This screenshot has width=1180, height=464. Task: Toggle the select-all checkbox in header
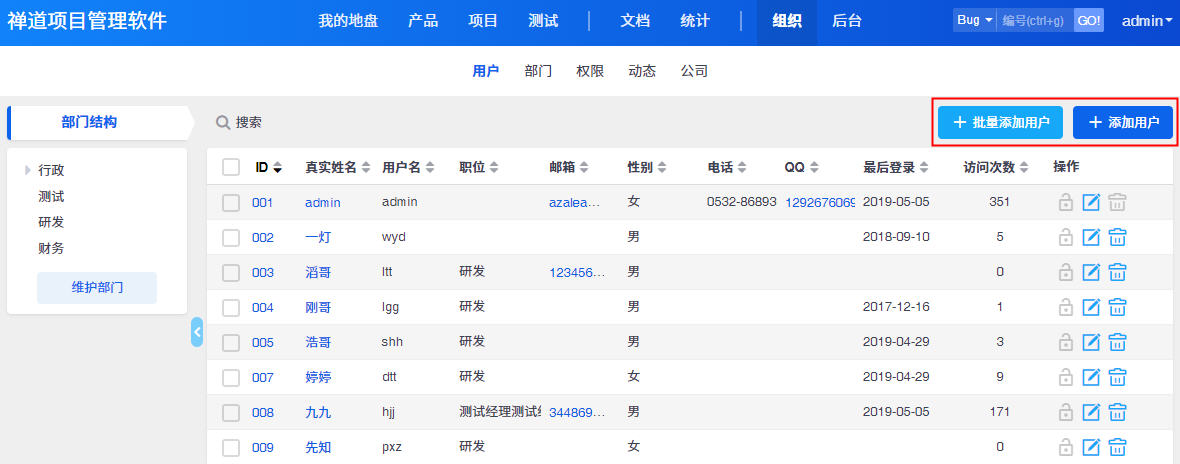(231, 167)
